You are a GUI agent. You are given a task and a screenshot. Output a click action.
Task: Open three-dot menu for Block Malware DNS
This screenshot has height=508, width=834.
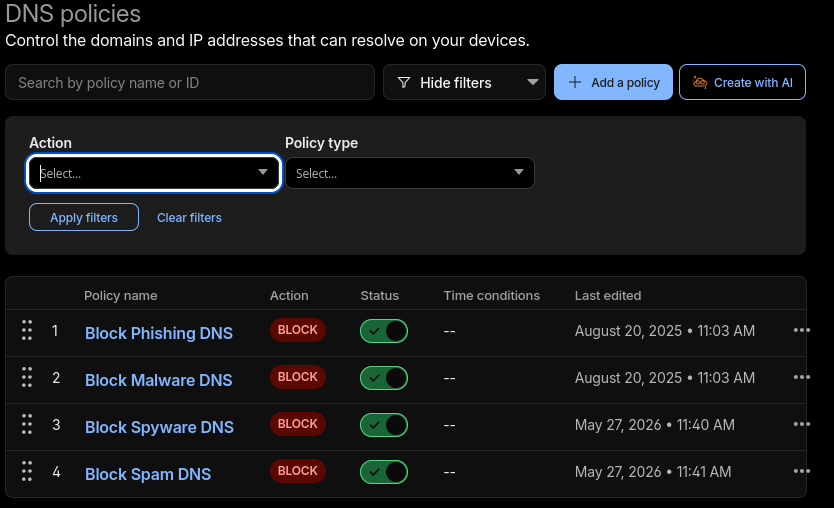tap(801, 377)
